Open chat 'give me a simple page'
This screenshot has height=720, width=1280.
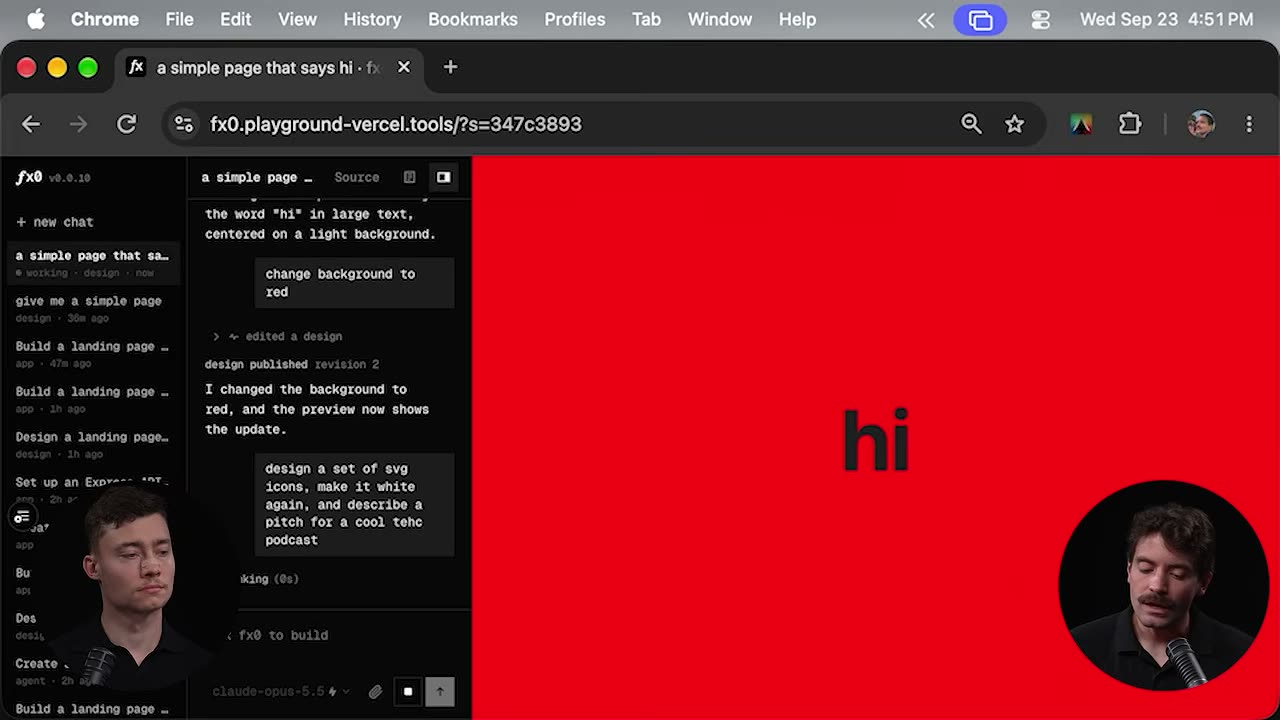[x=92, y=308]
